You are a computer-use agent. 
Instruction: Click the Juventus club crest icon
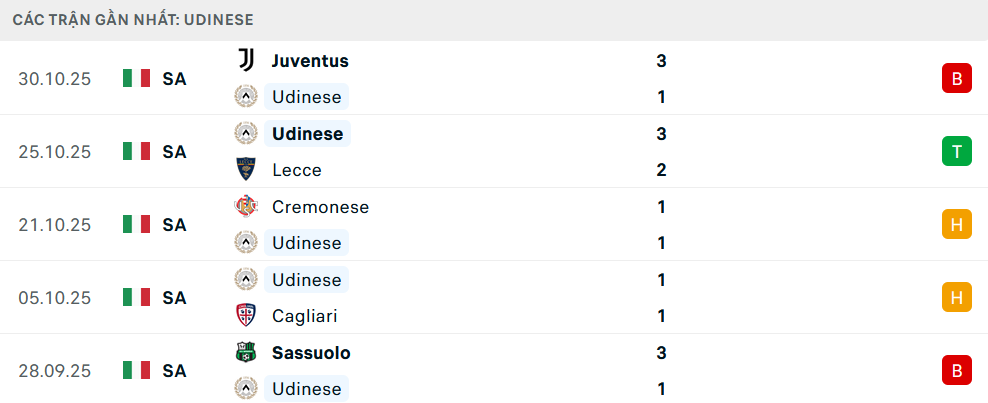pos(245,61)
